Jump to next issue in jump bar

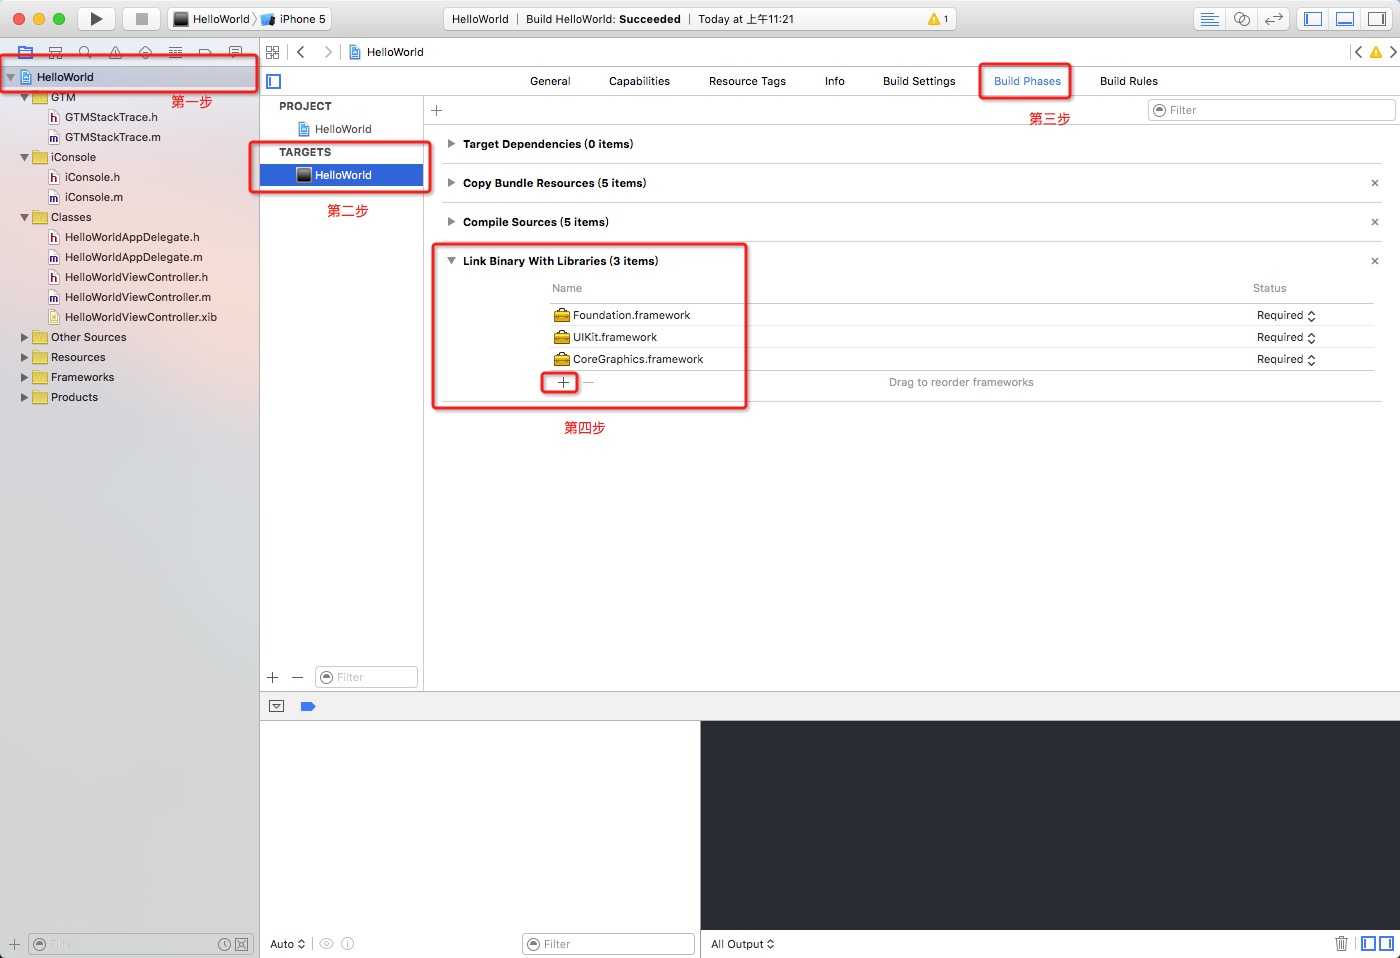[1393, 52]
